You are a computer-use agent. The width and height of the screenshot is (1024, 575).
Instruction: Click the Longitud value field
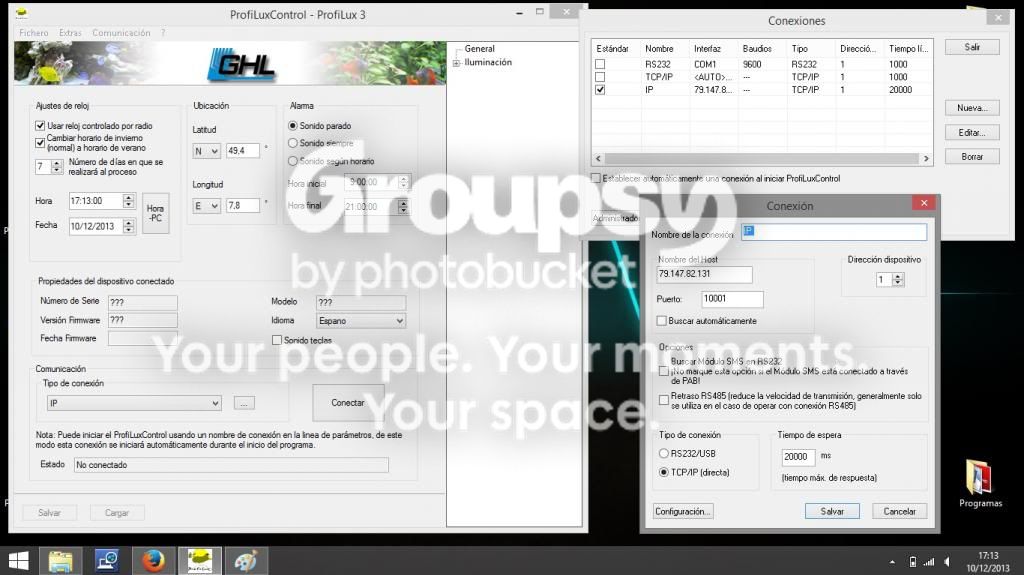[x=243, y=206]
